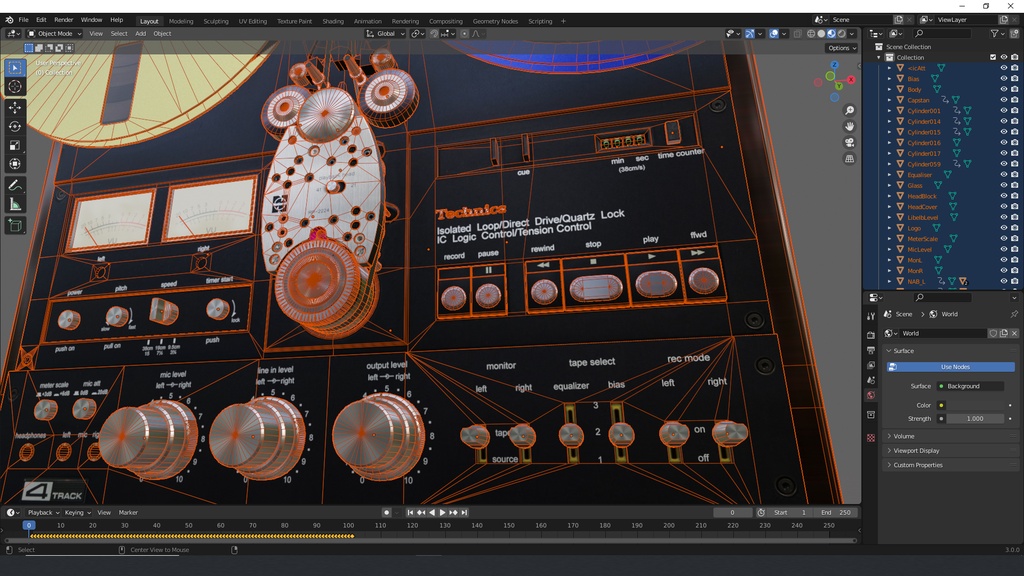
Task: Expand the Volume panel
Action: [903, 436]
